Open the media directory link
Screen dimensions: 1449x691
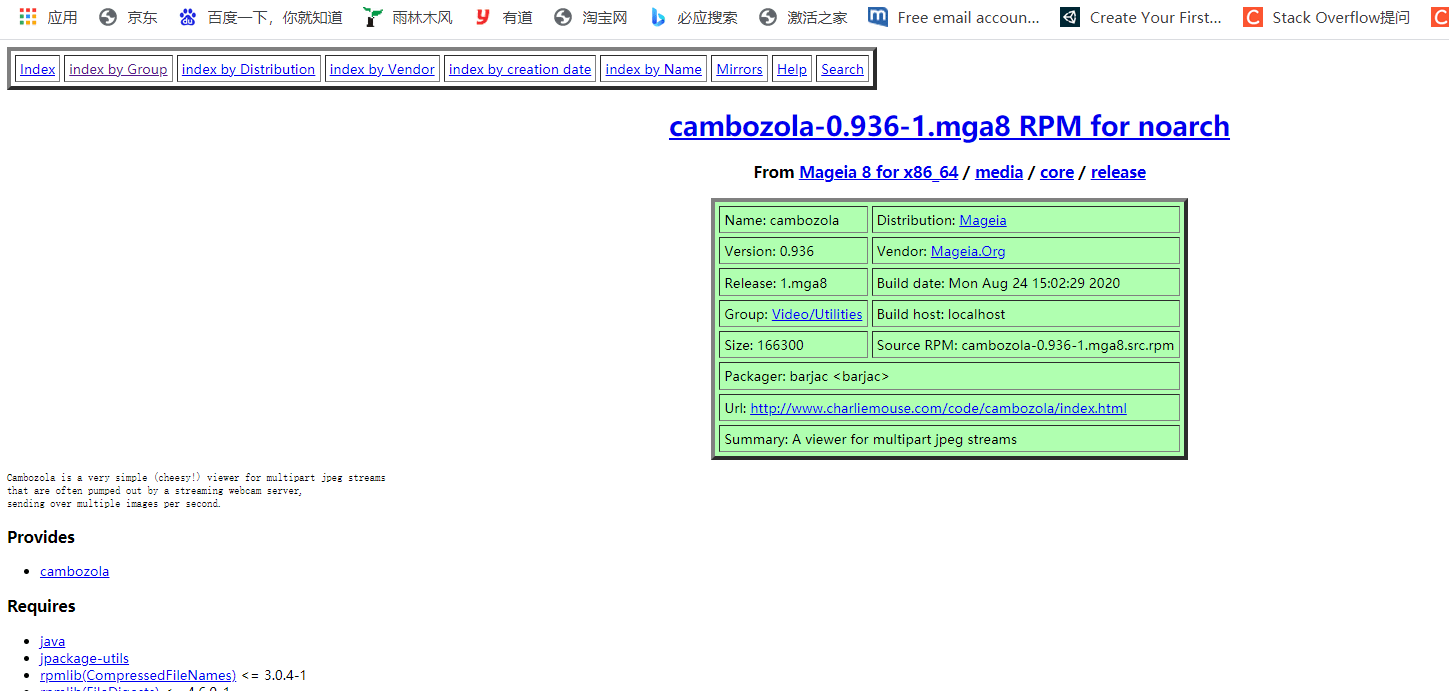pos(999,172)
